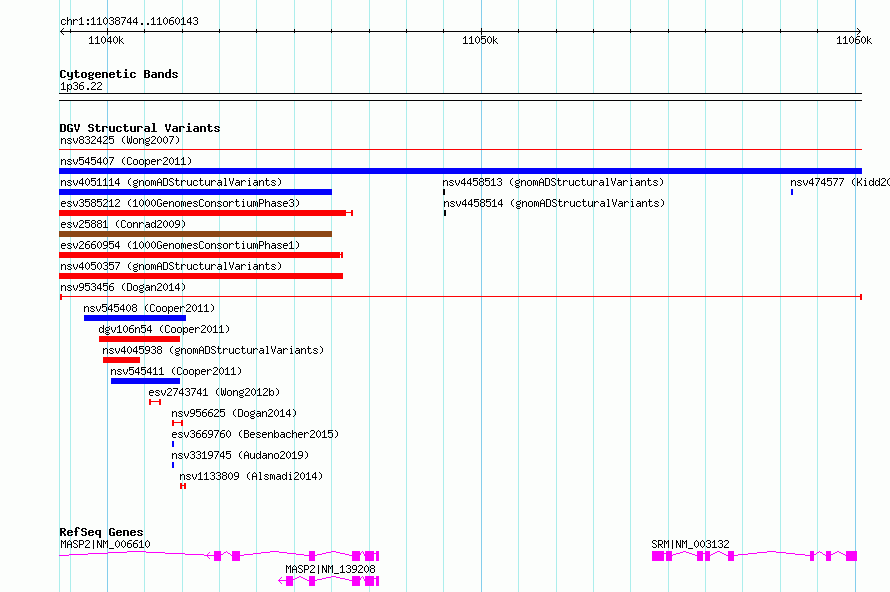
Task: Select the dgv106n54 red variant bar
Action: tap(140, 339)
